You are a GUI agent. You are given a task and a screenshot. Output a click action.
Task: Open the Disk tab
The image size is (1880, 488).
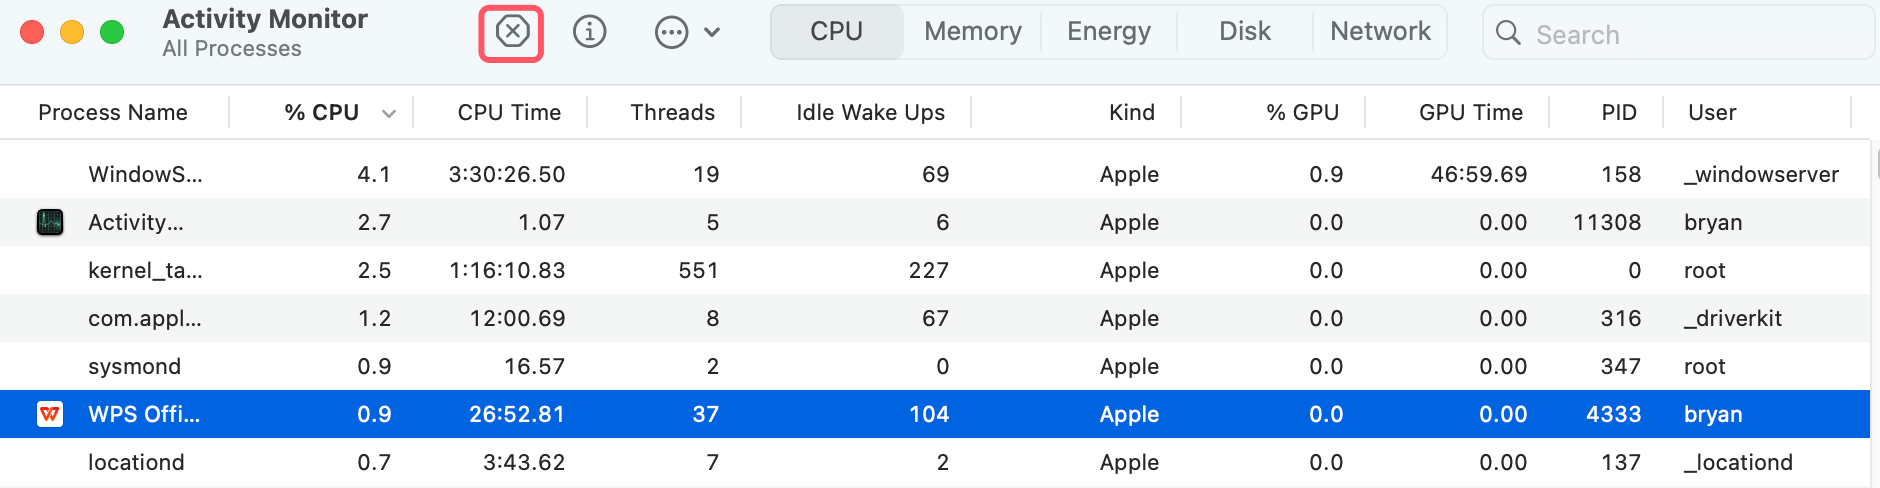pos(1244,32)
